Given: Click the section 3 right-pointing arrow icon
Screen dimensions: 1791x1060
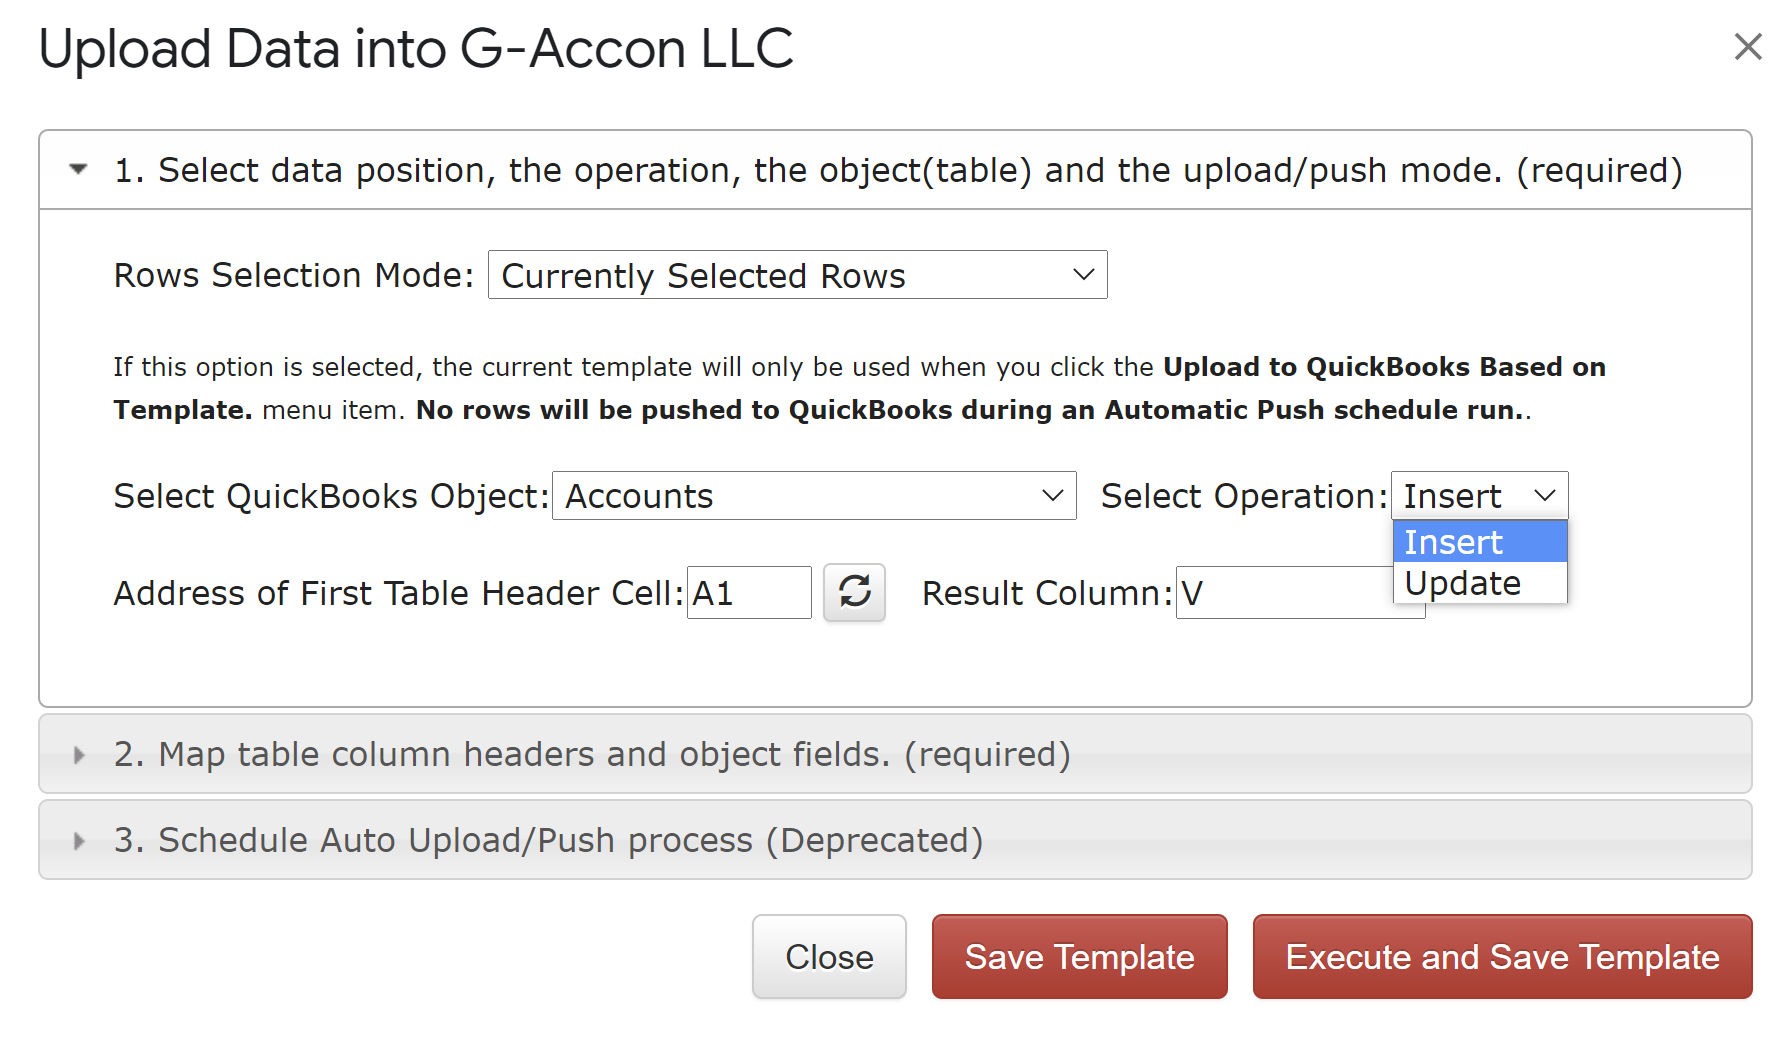Looking at the screenshot, I should point(79,841).
